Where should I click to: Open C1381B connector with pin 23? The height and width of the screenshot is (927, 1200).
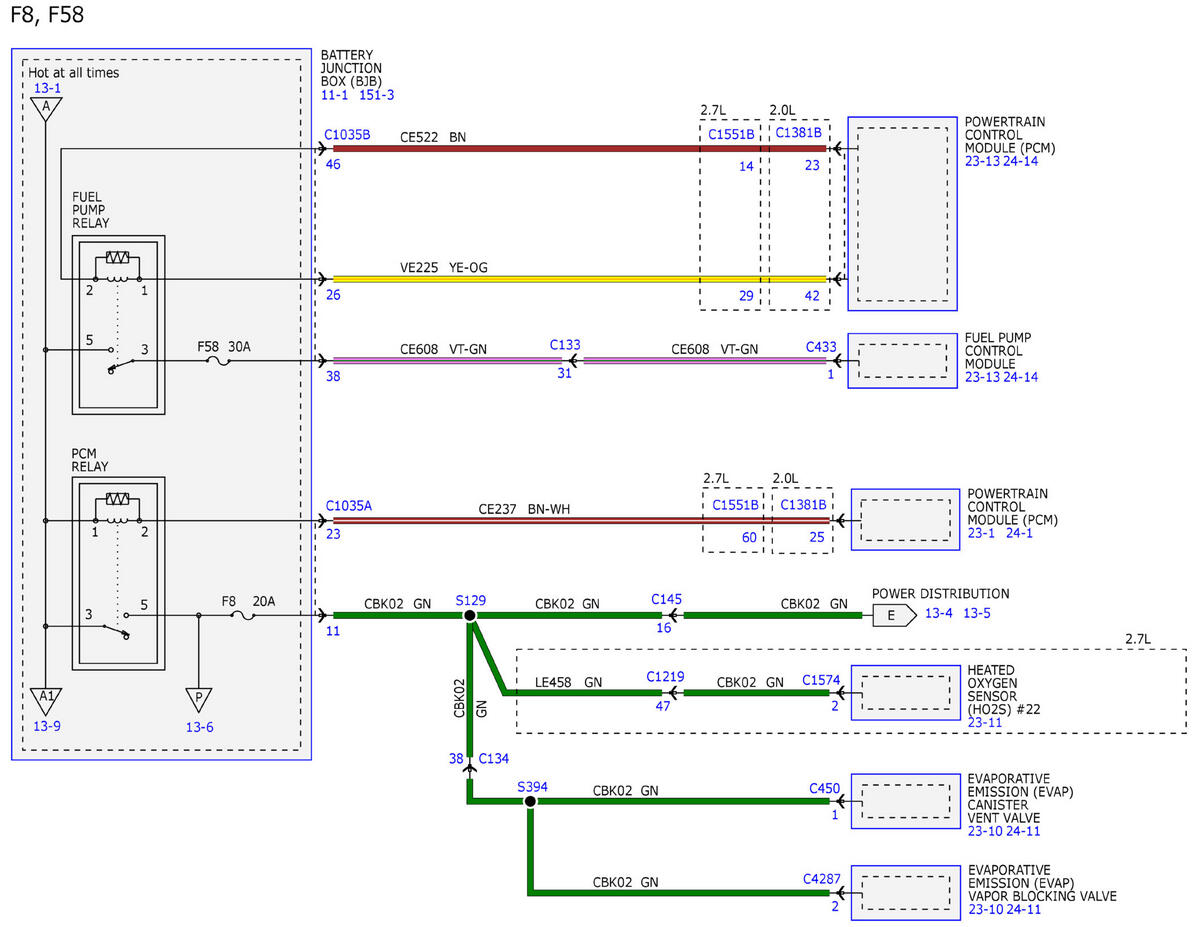pyautogui.click(x=798, y=132)
